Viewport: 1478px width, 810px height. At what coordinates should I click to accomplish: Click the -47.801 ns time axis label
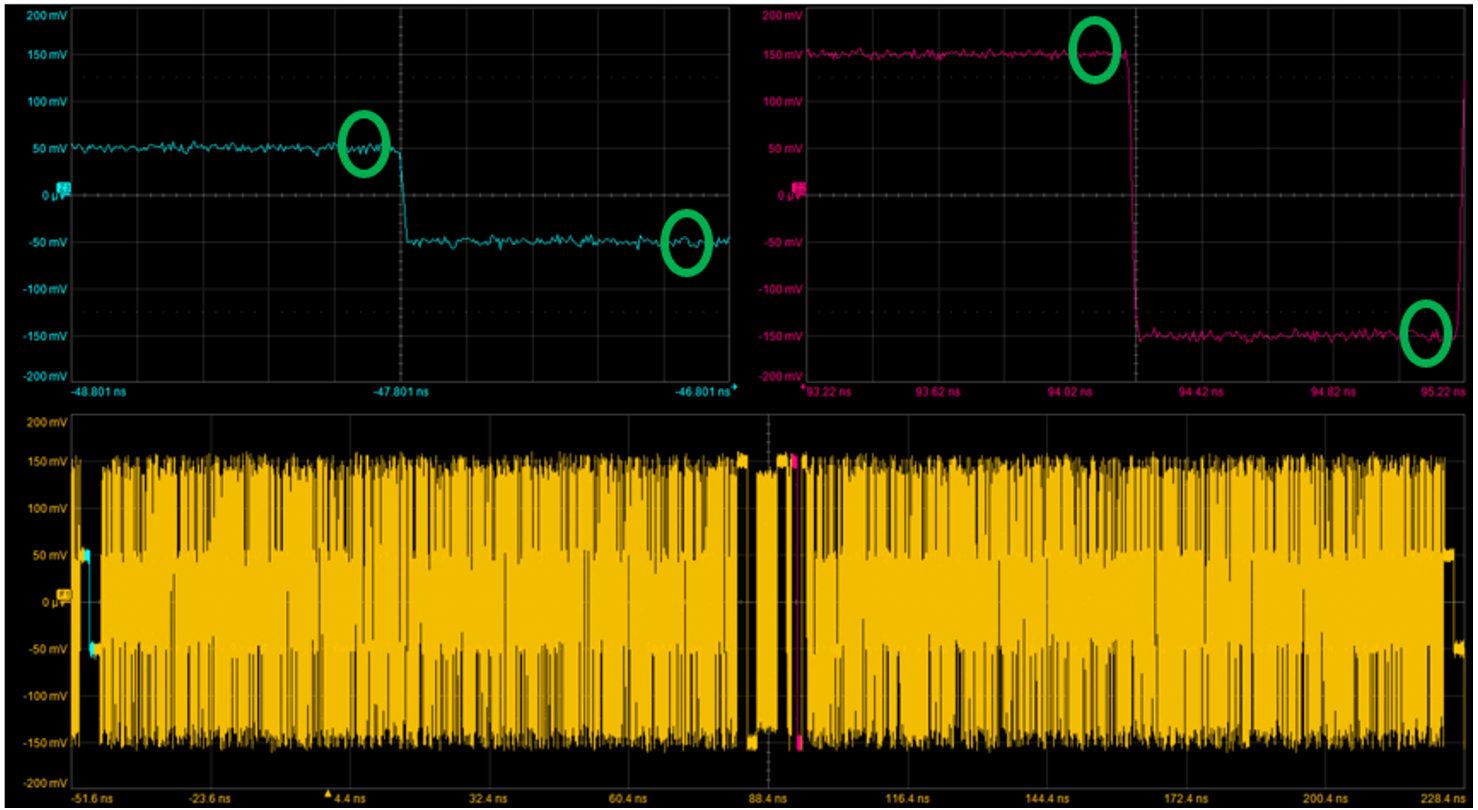400,393
